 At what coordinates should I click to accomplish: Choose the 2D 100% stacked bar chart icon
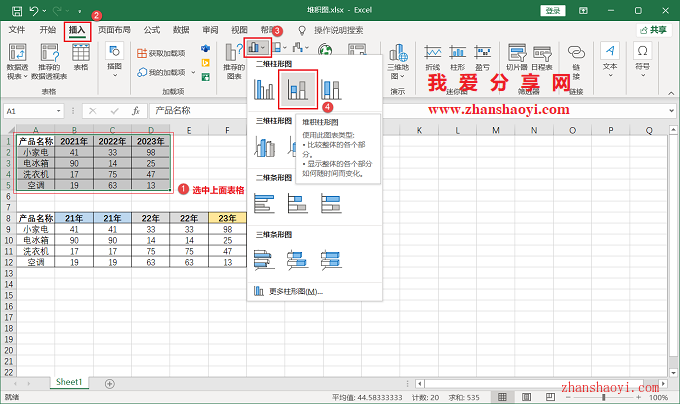(331, 204)
